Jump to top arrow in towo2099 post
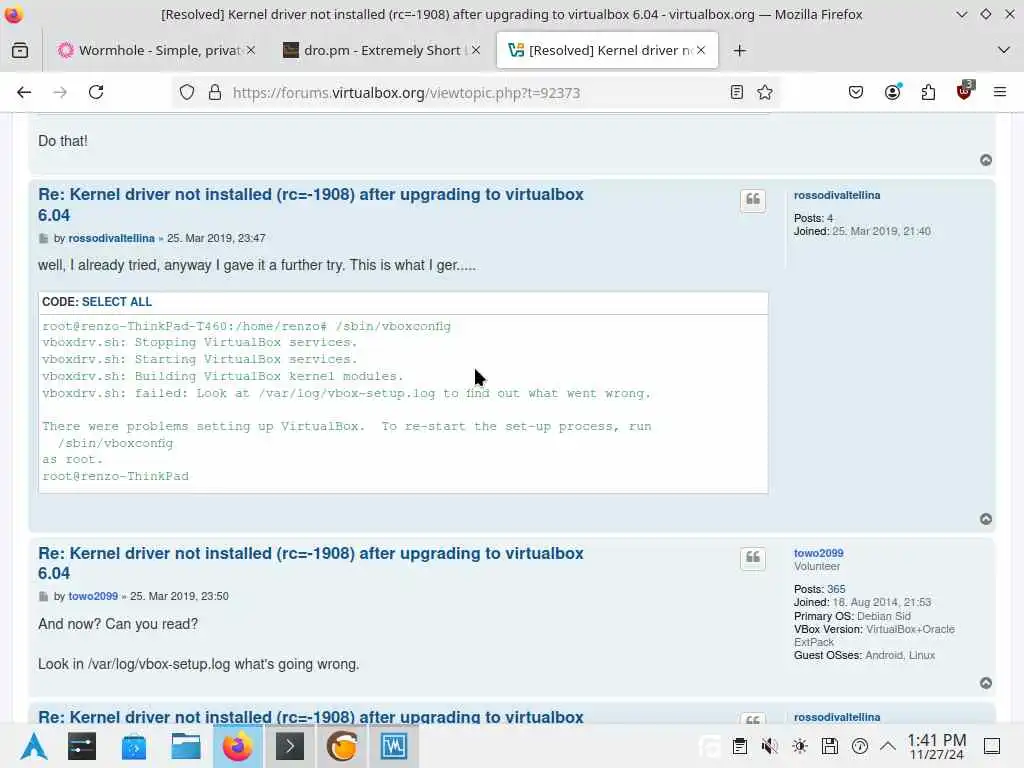Image resolution: width=1024 pixels, height=768 pixels. (986, 683)
